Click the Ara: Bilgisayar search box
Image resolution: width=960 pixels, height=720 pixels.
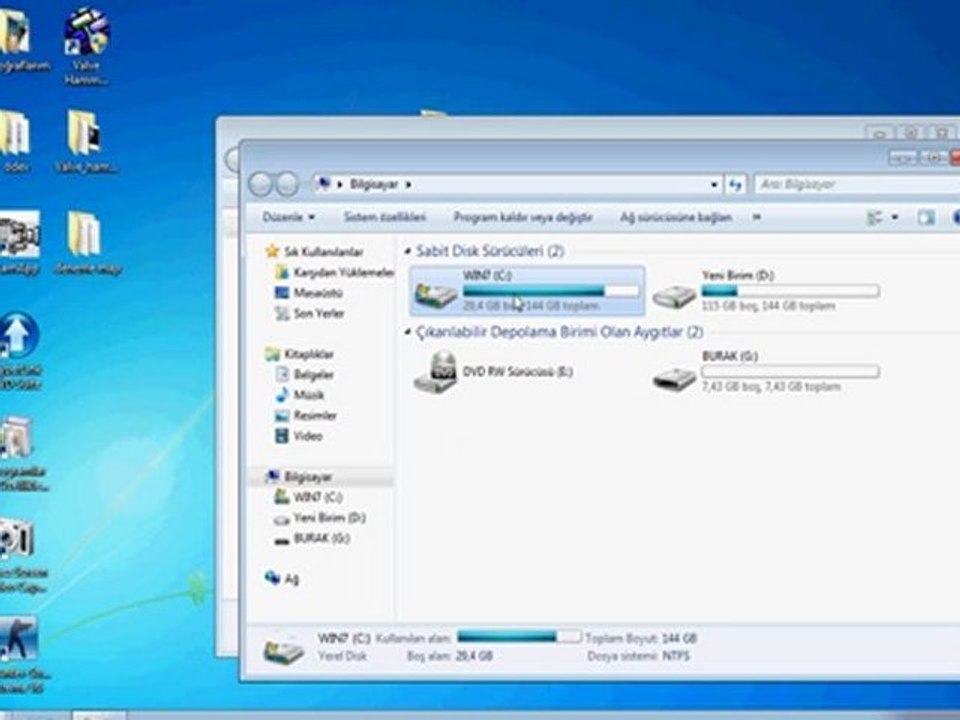point(858,184)
